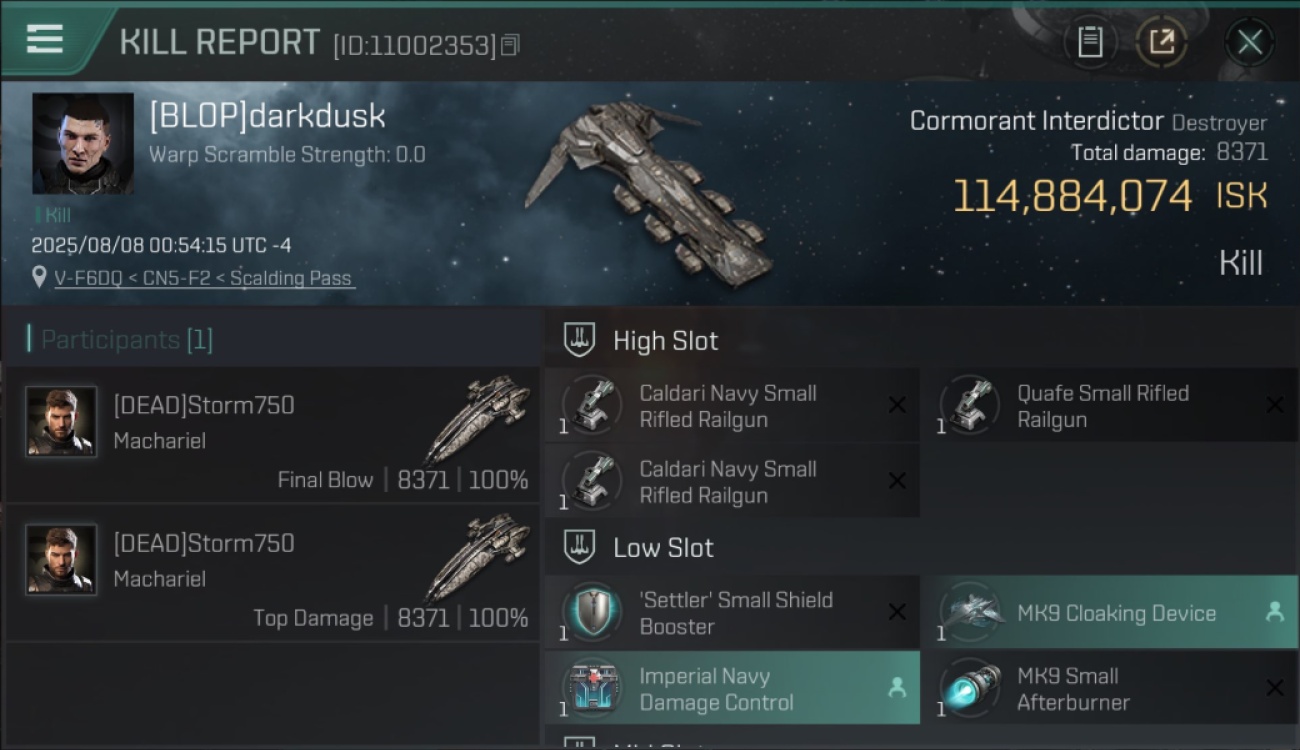This screenshot has width=1300, height=750.
Task: Share the kill report externally
Action: pyautogui.click(x=1161, y=42)
